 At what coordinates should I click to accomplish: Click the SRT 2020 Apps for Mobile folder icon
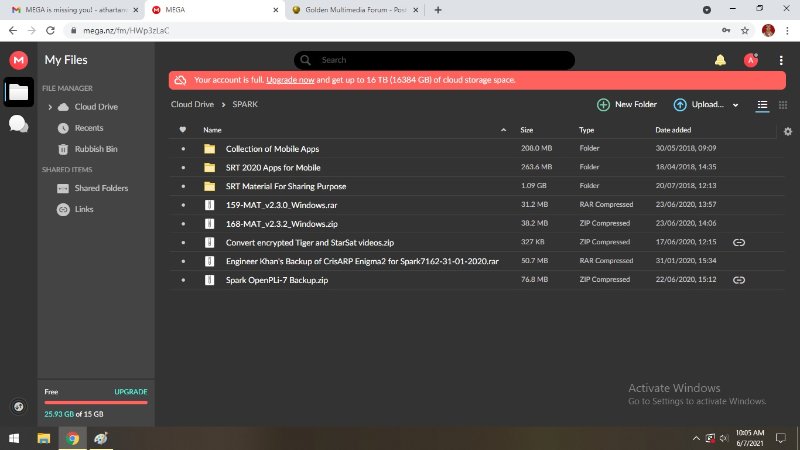209,167
